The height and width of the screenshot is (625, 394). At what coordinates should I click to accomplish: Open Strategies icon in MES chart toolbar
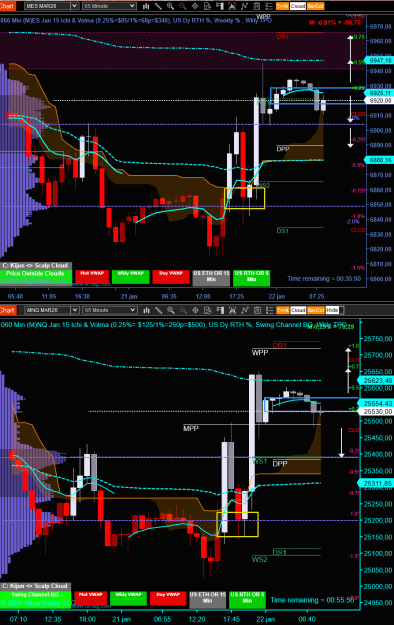pos(257,6)
